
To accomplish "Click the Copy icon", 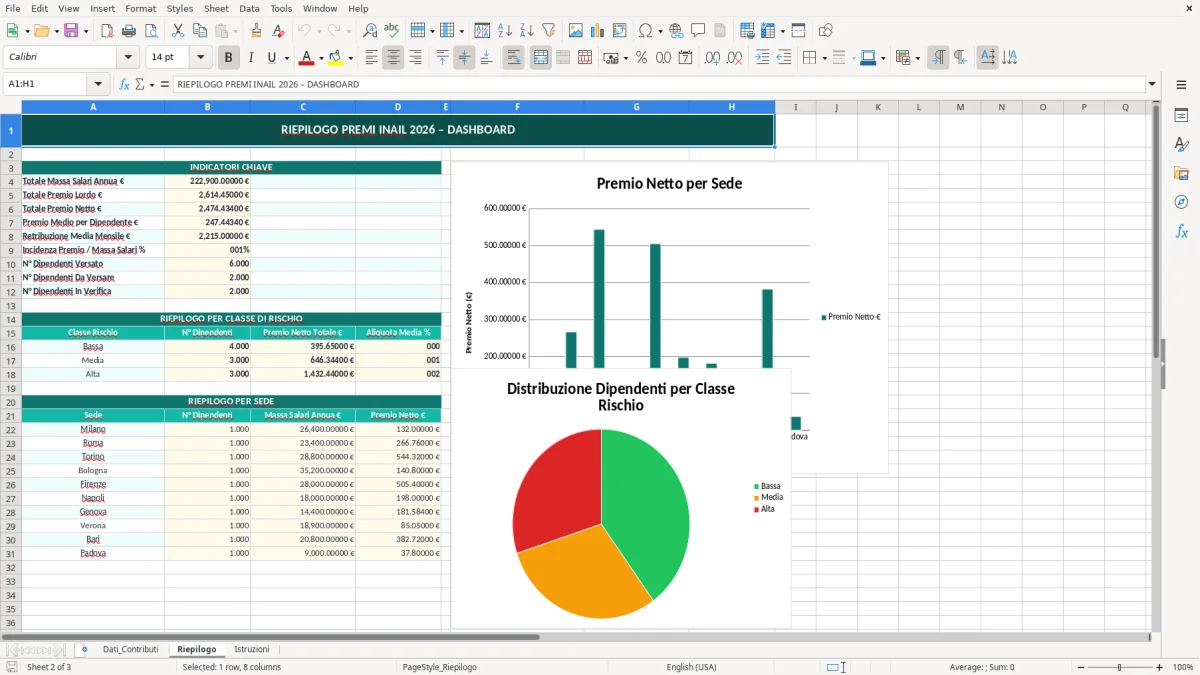I will tap(200, 31).
